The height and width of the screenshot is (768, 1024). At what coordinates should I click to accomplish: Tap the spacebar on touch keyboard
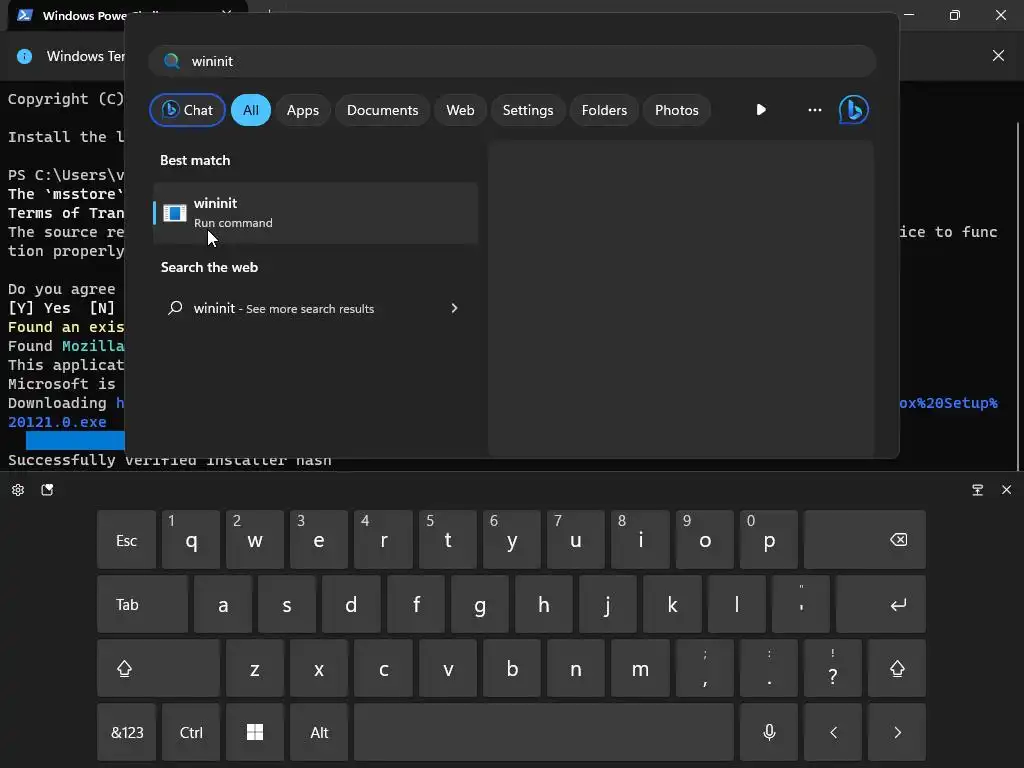pos(544,732)
